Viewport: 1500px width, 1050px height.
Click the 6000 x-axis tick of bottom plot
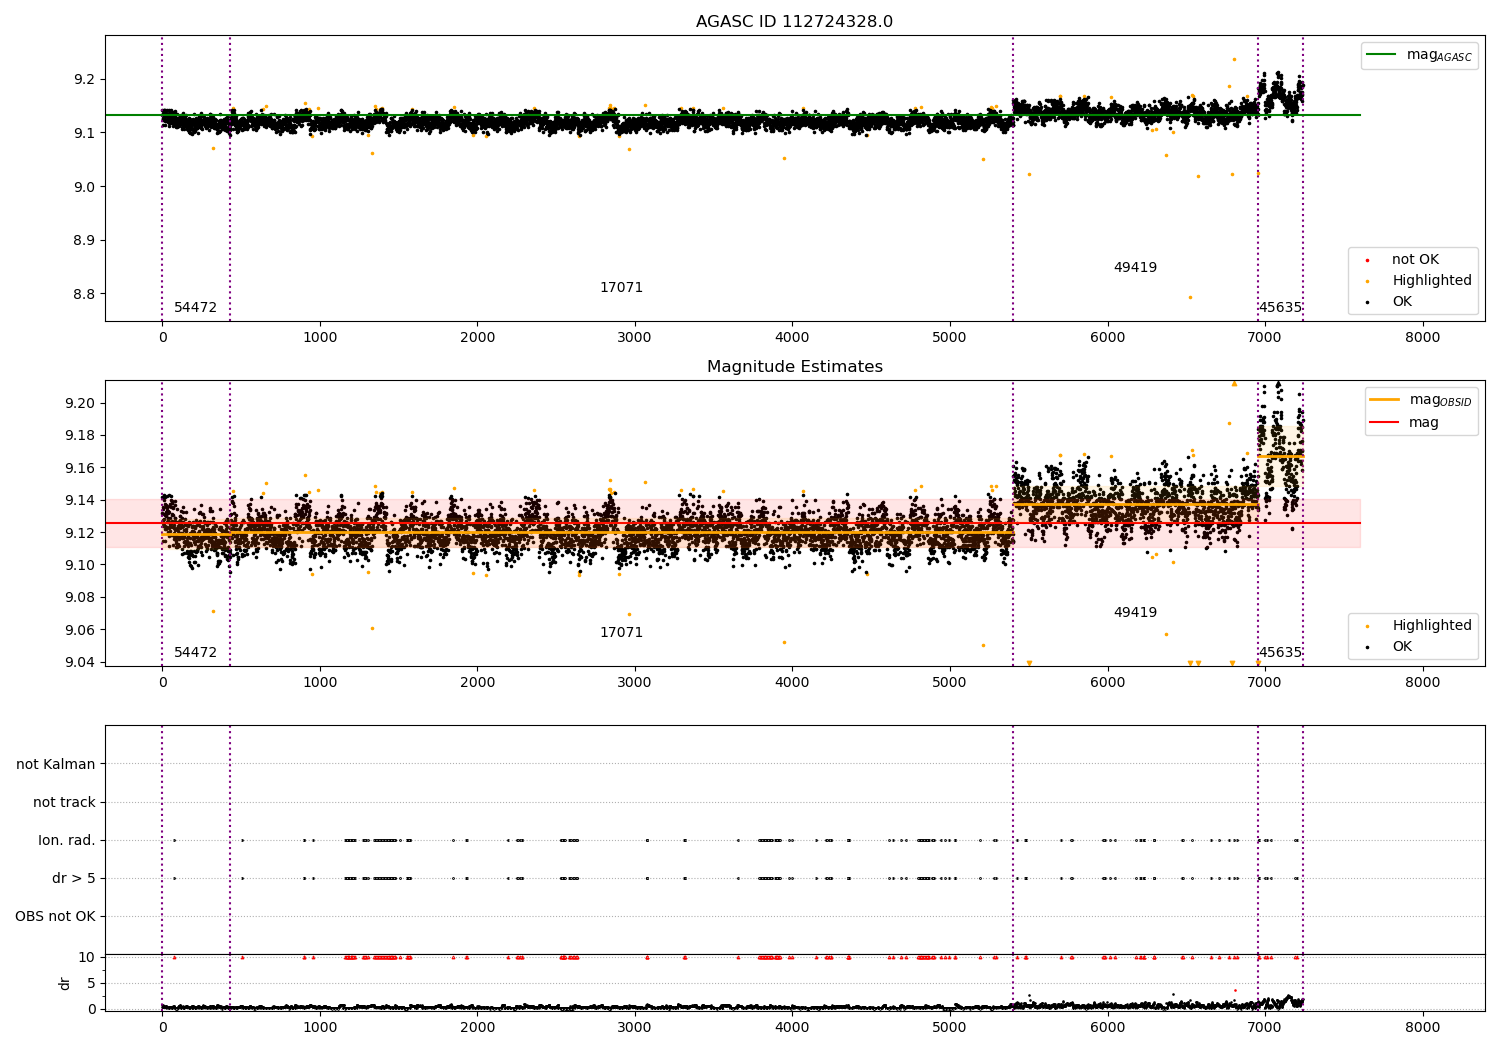(x=1108, y=1028)
